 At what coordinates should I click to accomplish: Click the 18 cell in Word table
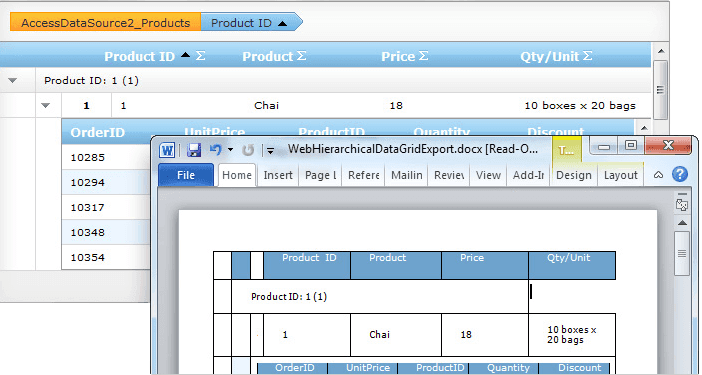tap(485, 335)
